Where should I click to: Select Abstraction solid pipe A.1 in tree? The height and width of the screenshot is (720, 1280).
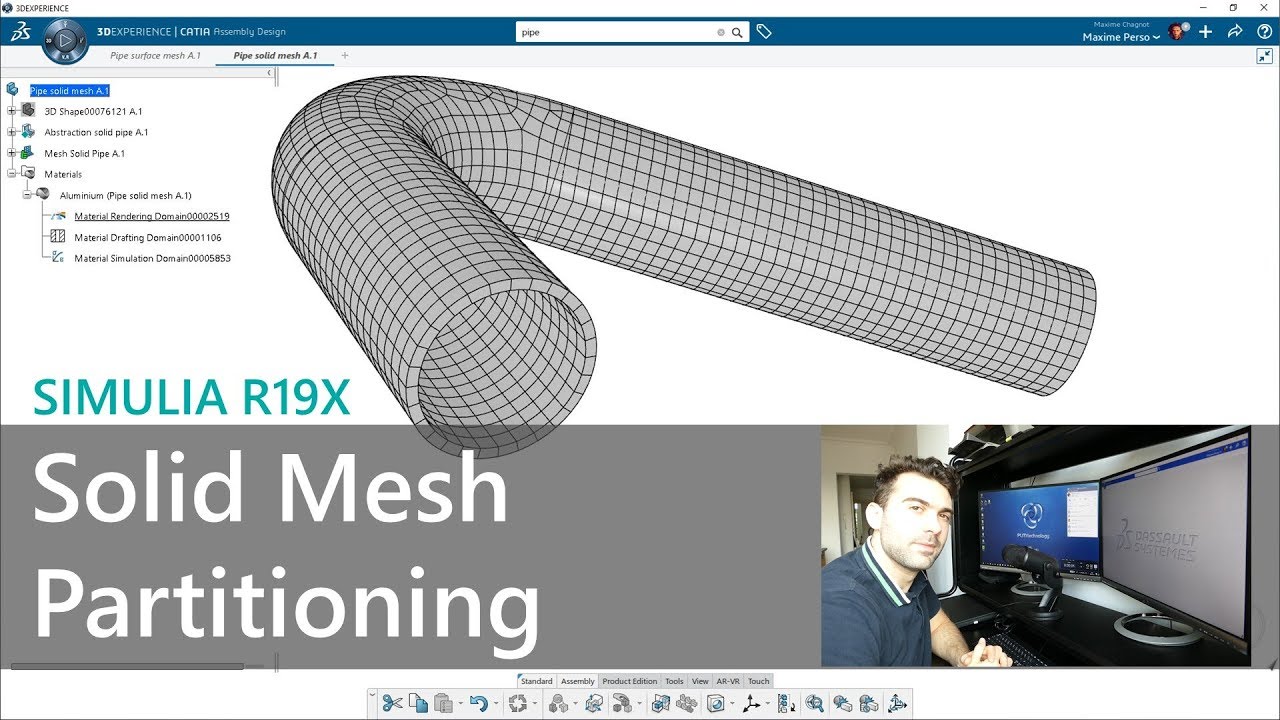coord(96,133)
